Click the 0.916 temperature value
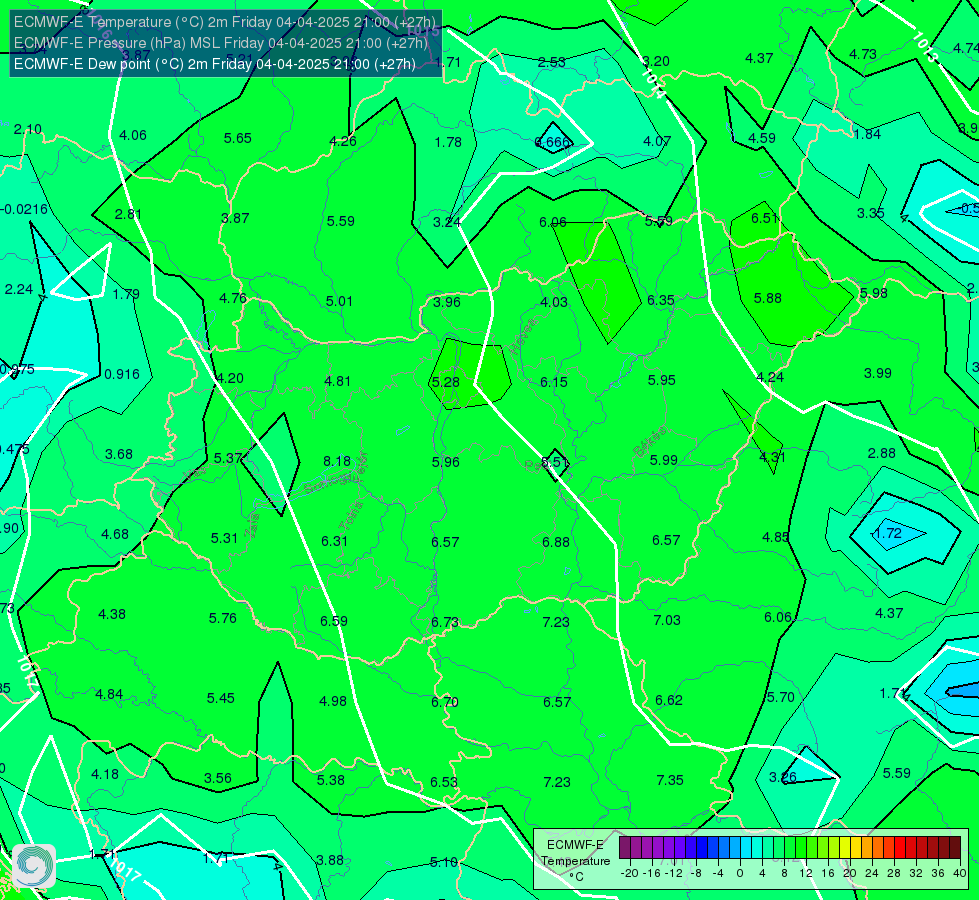This screenshot has width=979, height=900. 122,374
